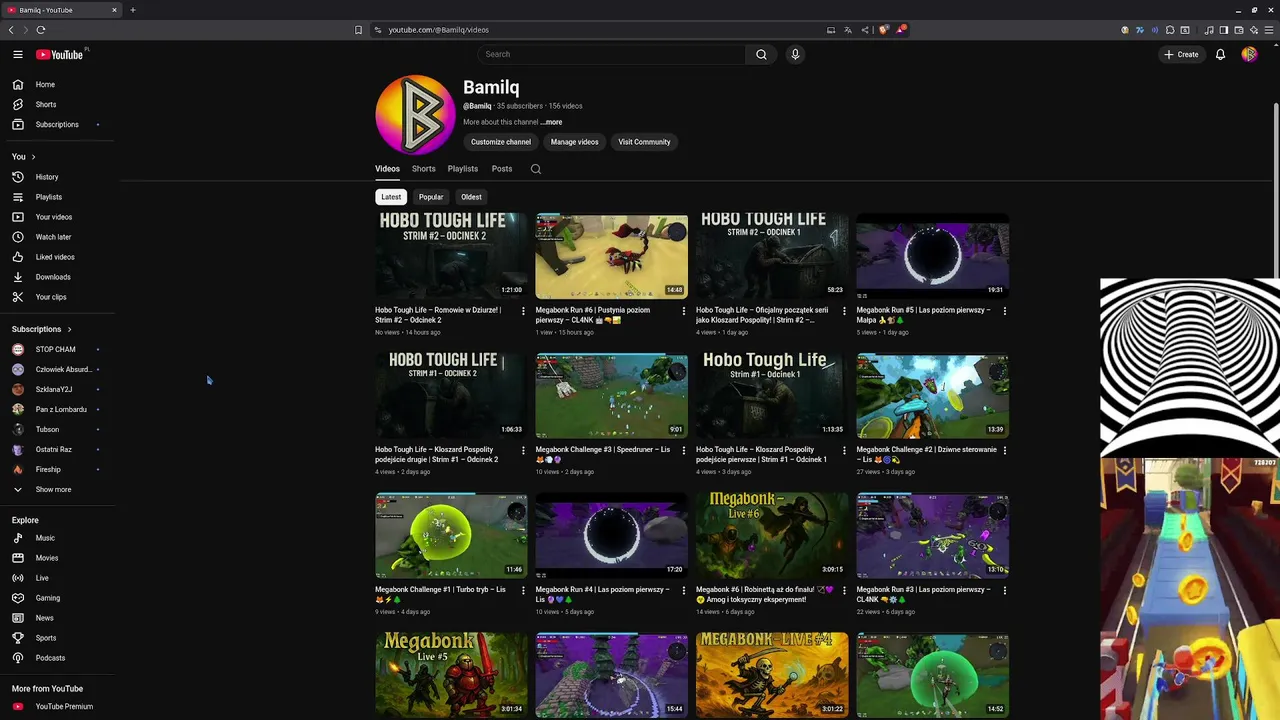Click the Create button

pyautogui.click(x=1181, y=54)
